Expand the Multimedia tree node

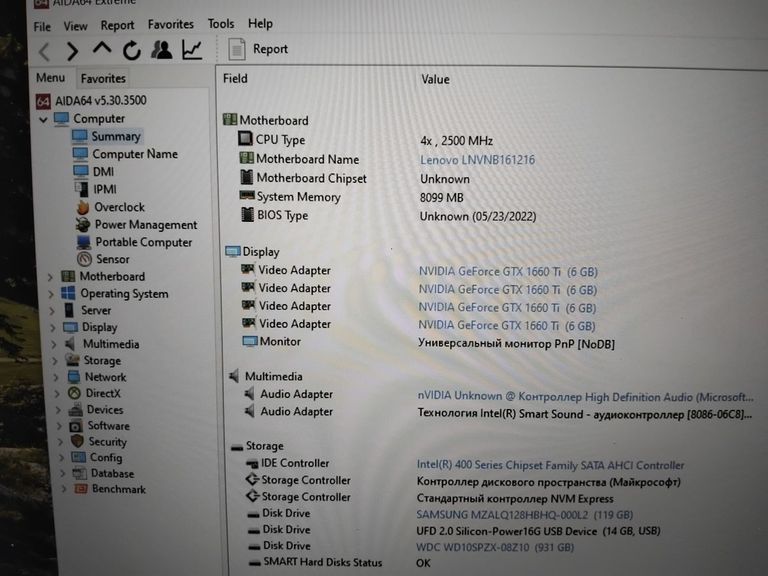pos(54,344)
